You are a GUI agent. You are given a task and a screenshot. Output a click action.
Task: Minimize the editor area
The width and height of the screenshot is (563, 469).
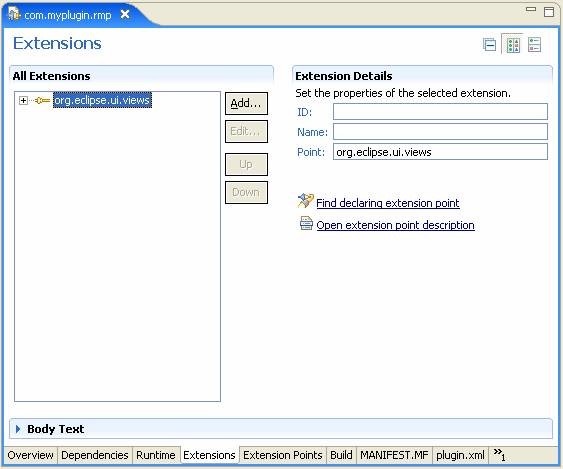tap(531, 10)
